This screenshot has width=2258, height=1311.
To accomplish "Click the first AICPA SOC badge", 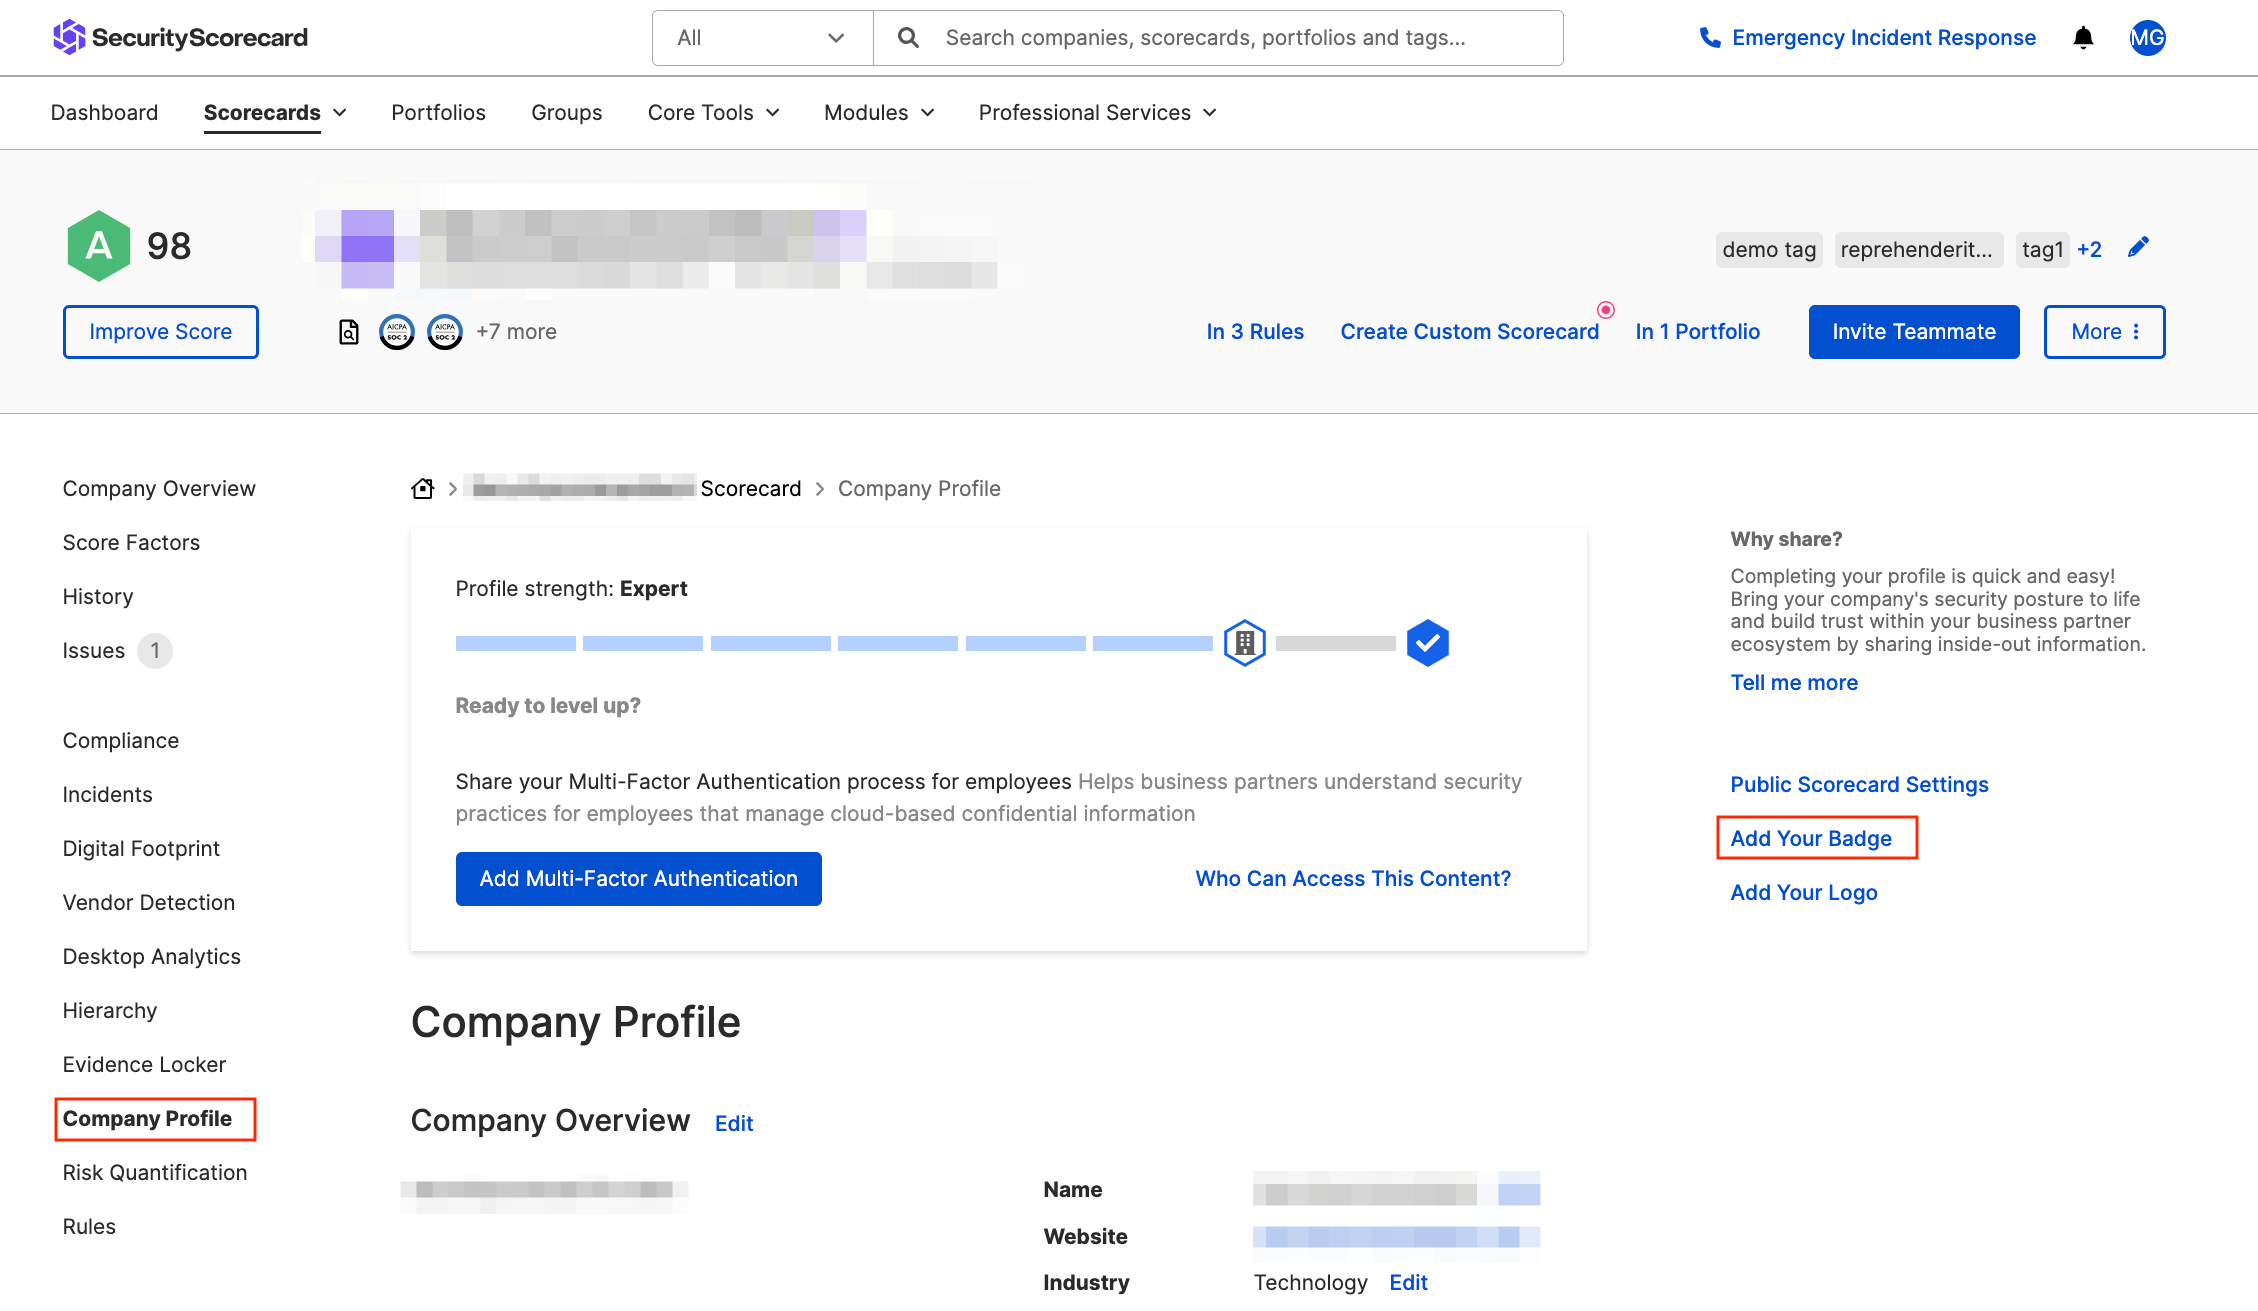I will point(397,332).
